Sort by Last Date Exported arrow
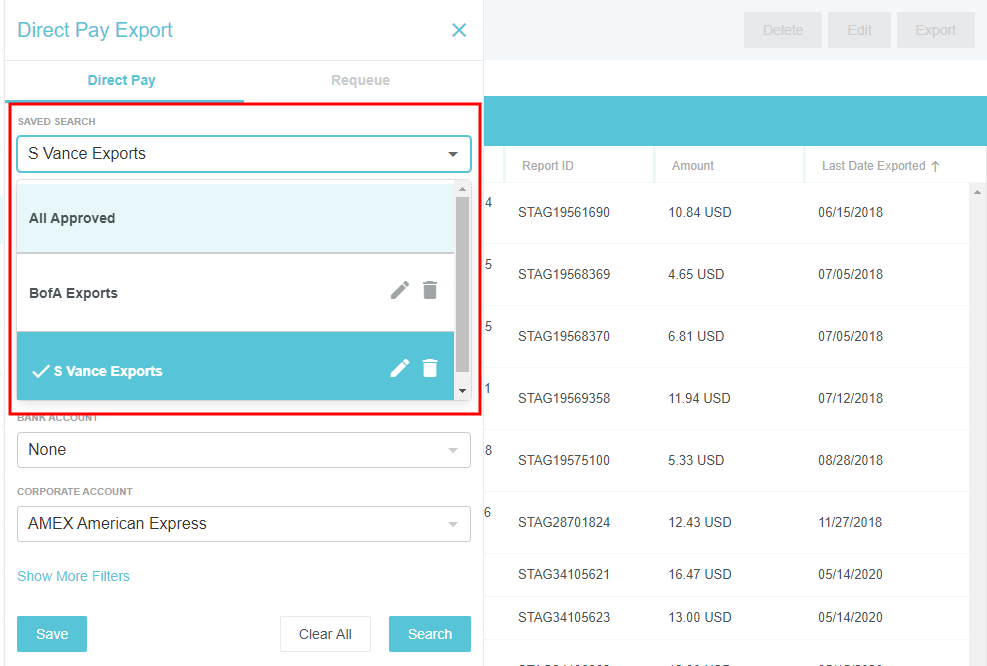This screenshot has width=987, height=666. click(935, 167)
